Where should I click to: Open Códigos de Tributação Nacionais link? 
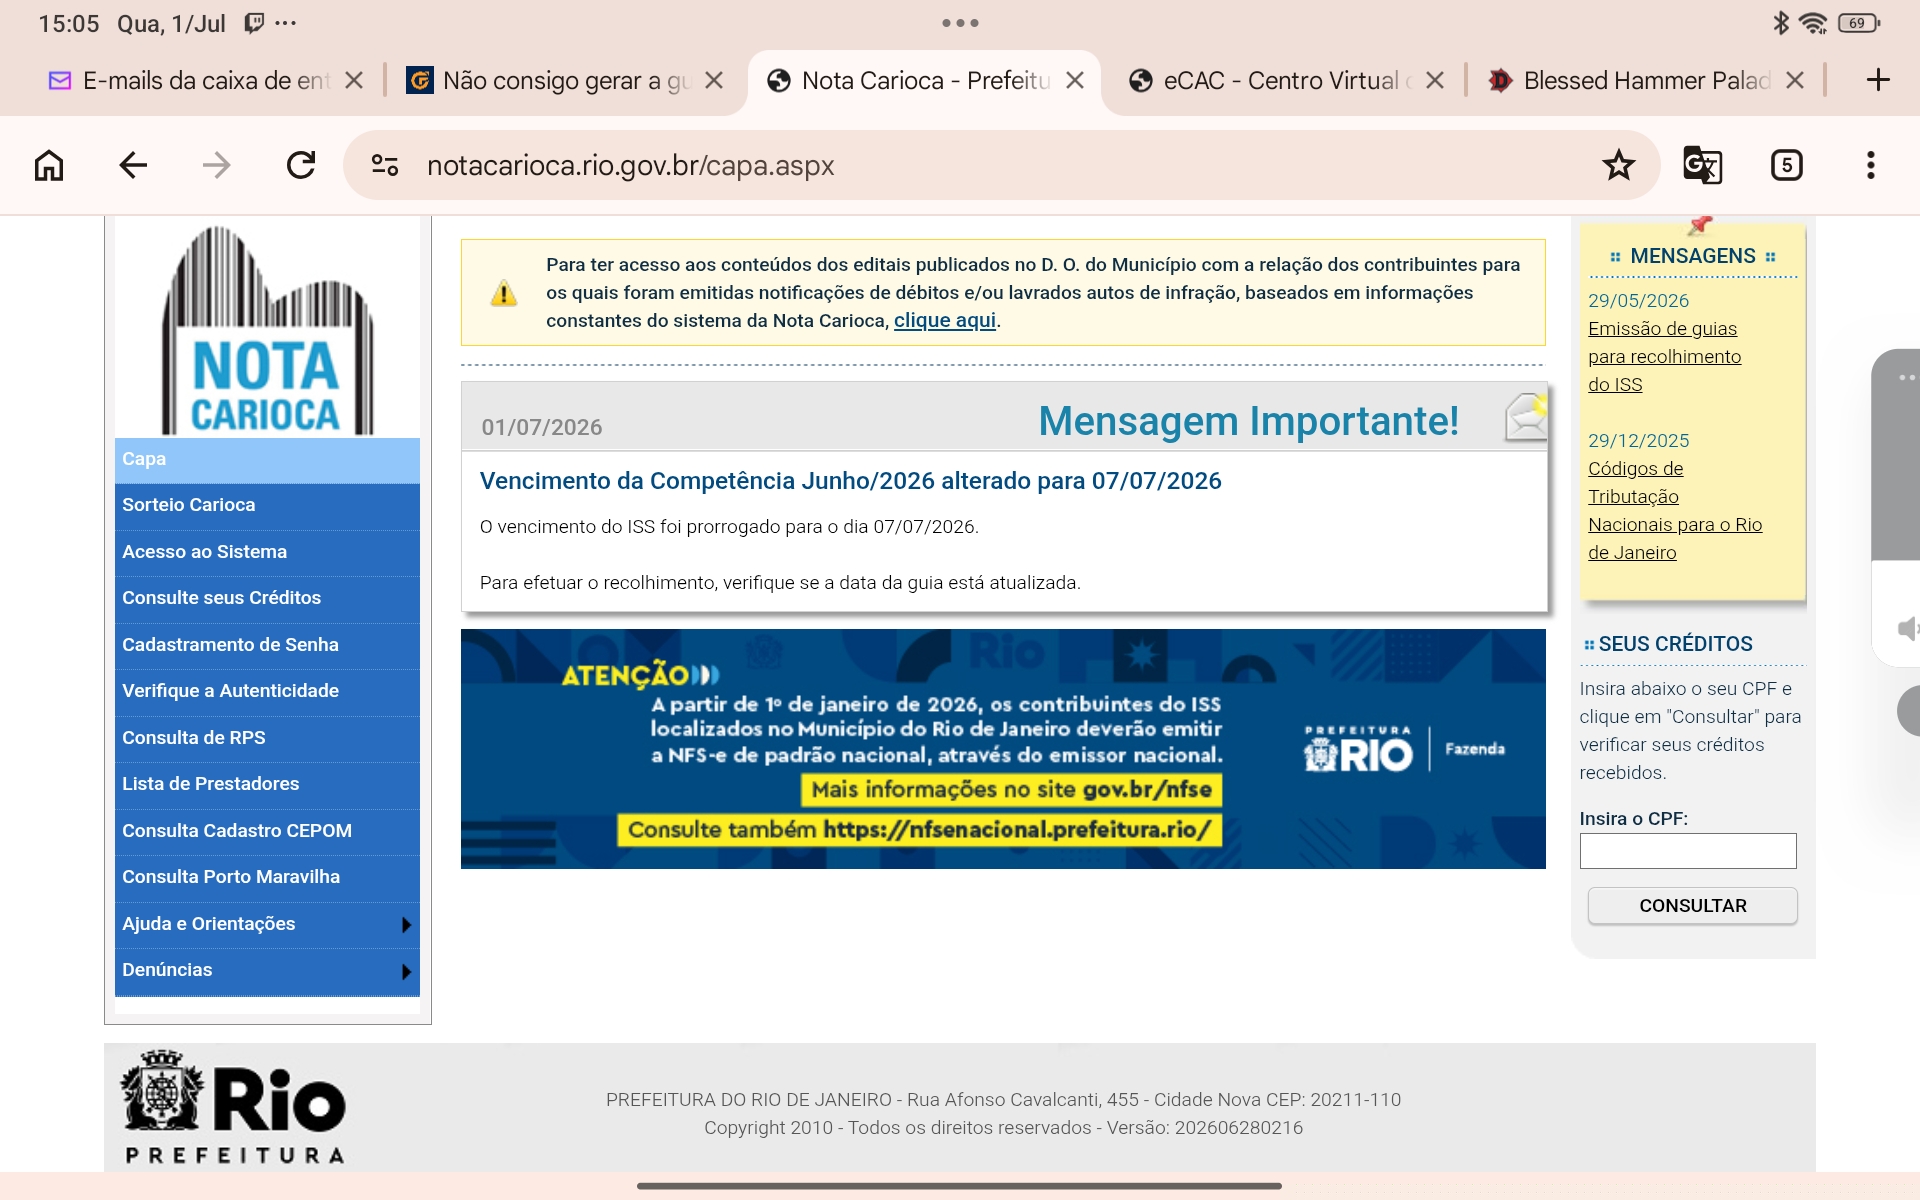(1675, 511)
